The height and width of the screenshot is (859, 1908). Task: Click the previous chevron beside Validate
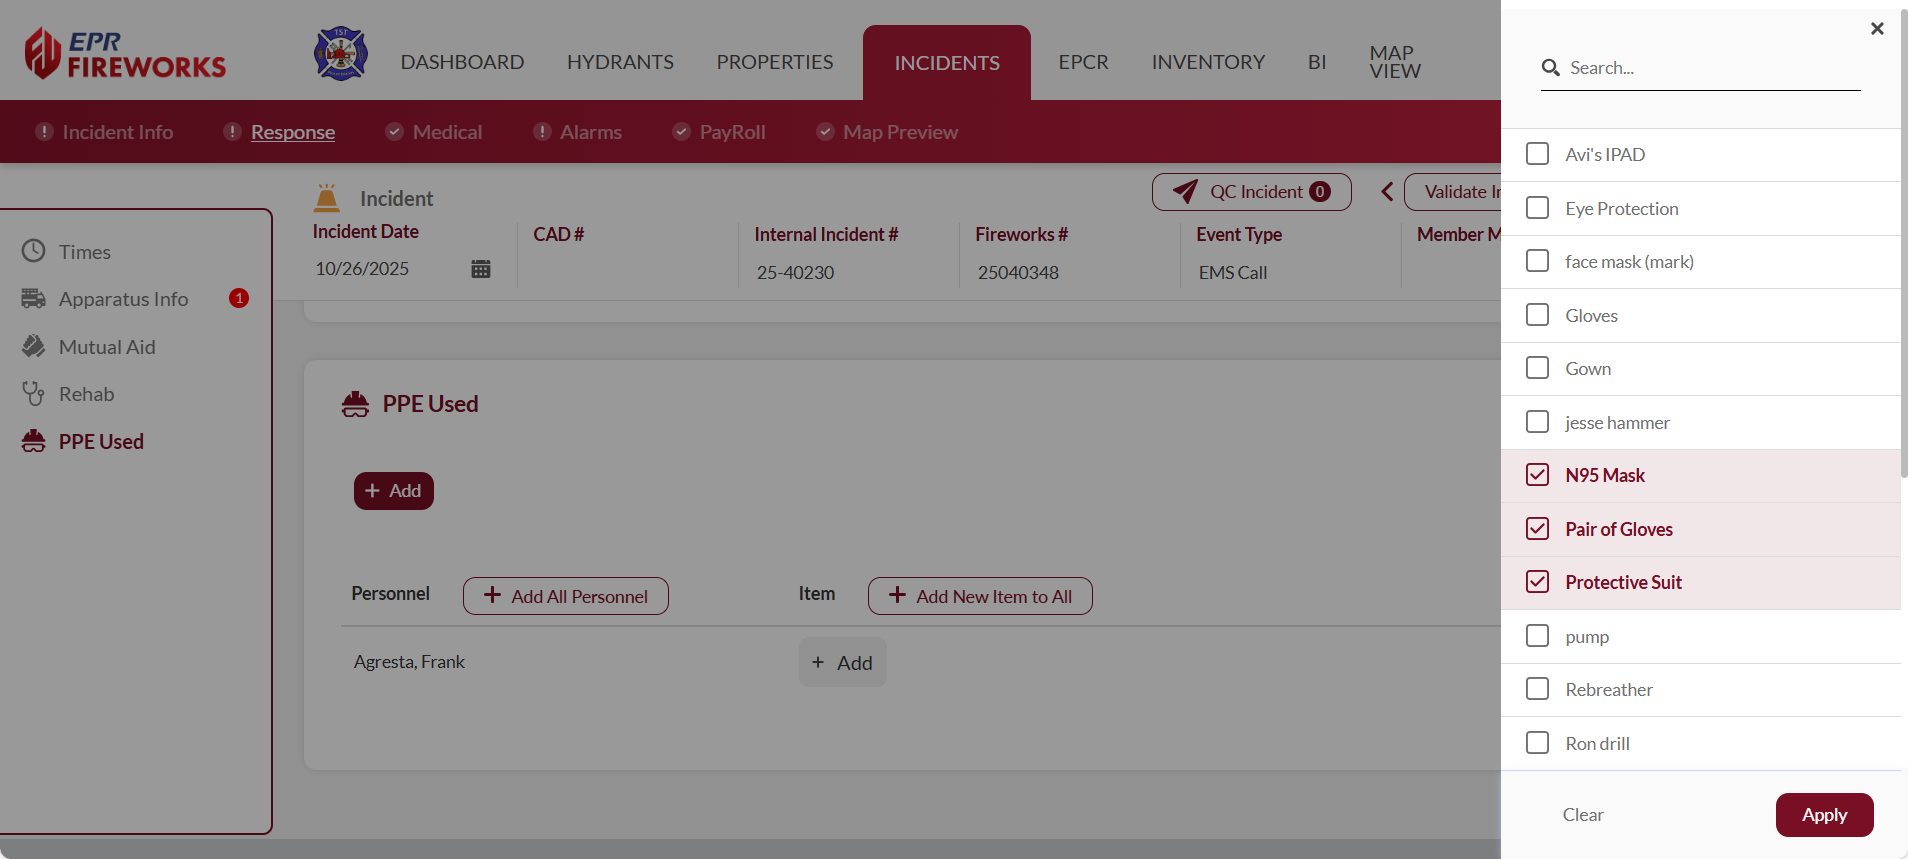1387,192
